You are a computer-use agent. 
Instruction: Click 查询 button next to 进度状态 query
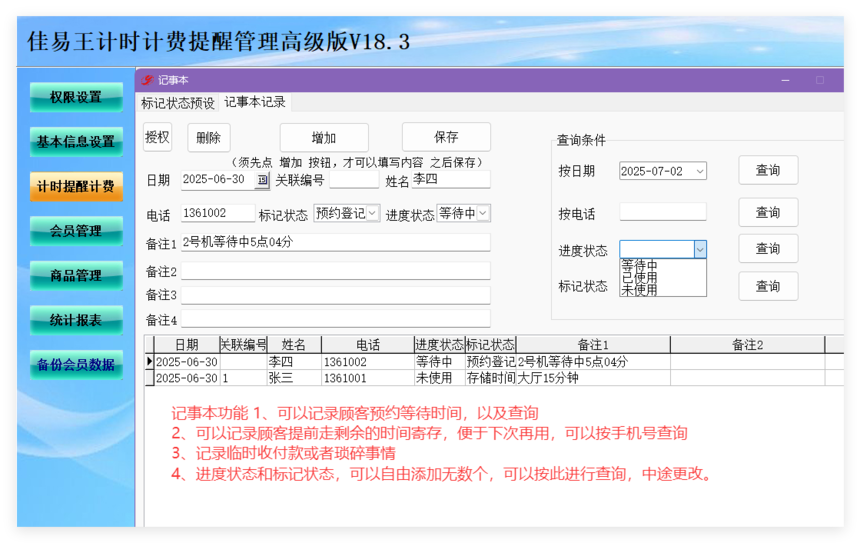(x=768, y=248)
